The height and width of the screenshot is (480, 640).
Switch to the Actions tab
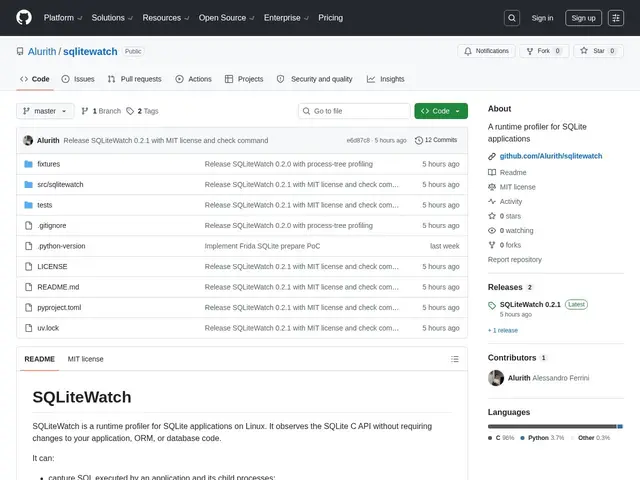[x=193, y=79]
